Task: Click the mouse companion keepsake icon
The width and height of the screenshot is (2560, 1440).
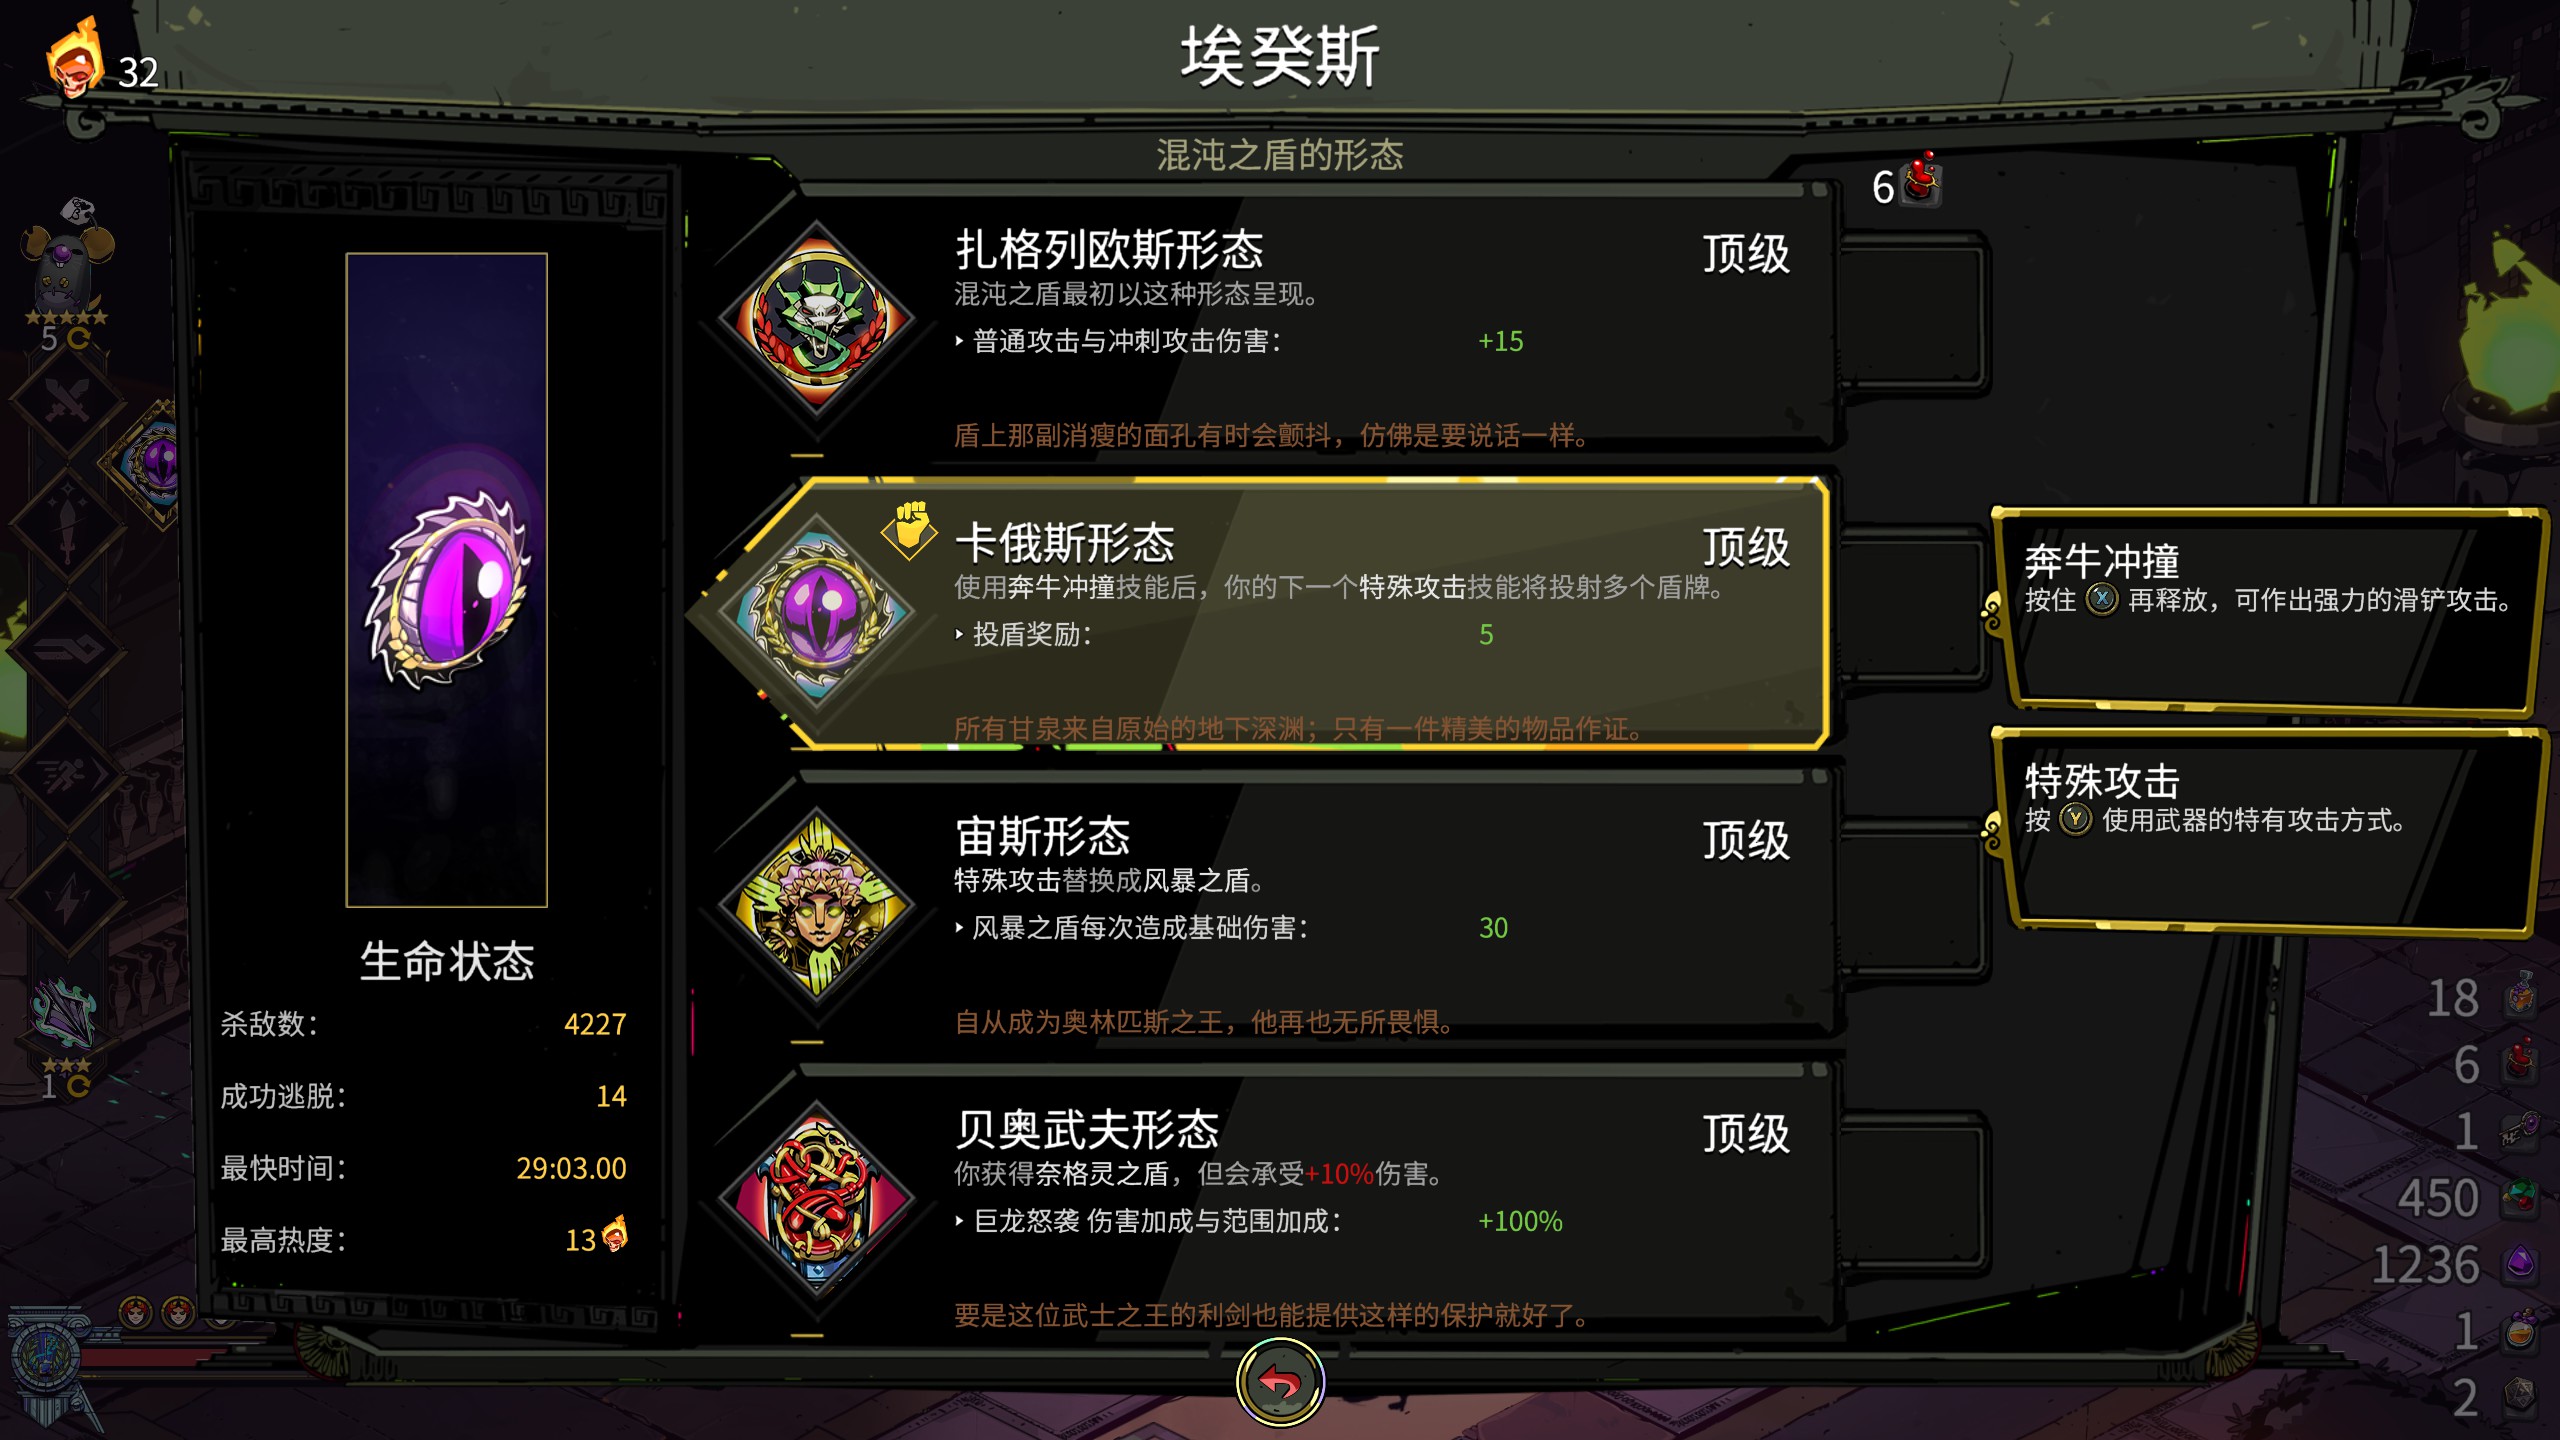Action: pyautogui.click(x=68, y=262)
